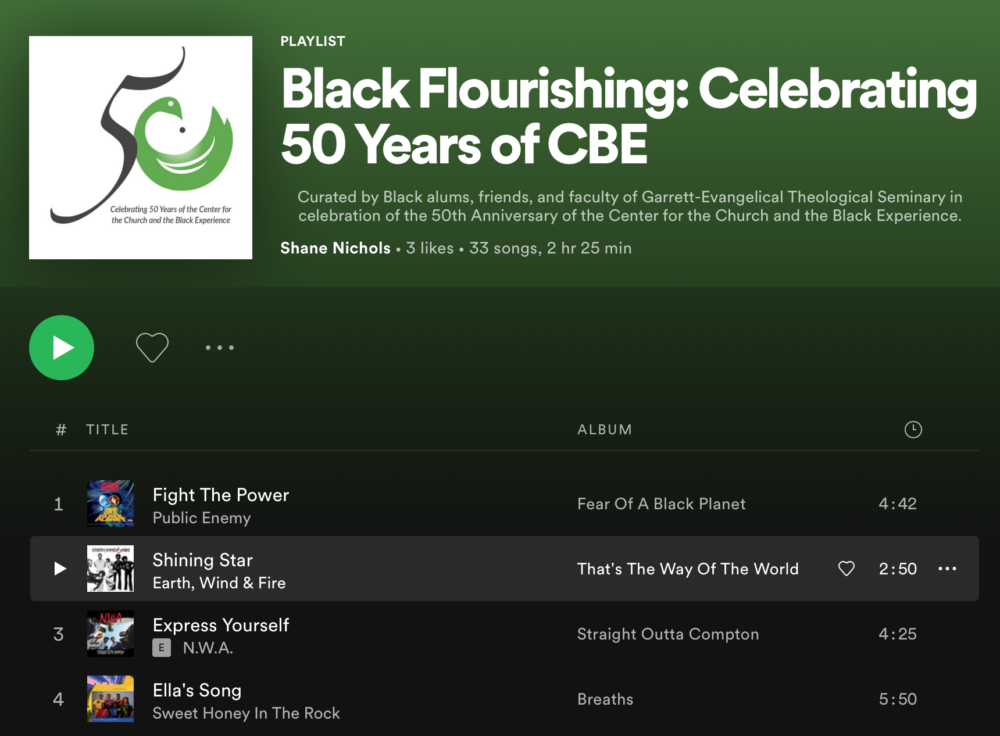Click the Shining Star album art thumbnail

pos(110,568)
